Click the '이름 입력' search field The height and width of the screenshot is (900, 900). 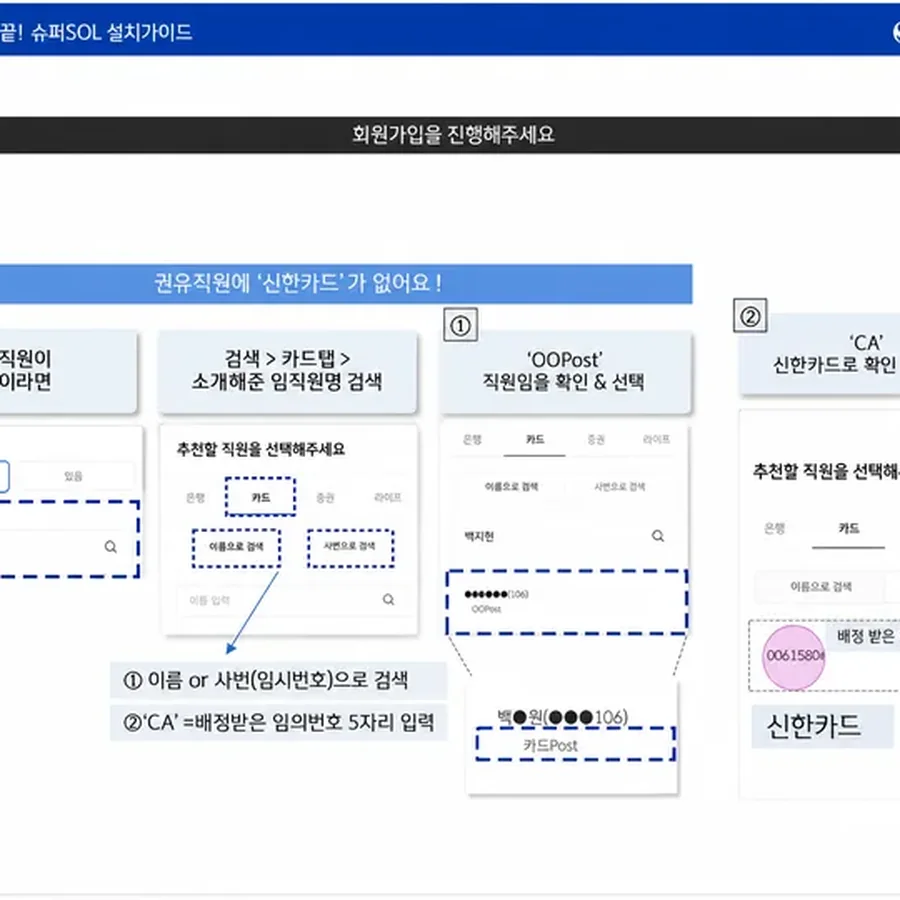290,600
